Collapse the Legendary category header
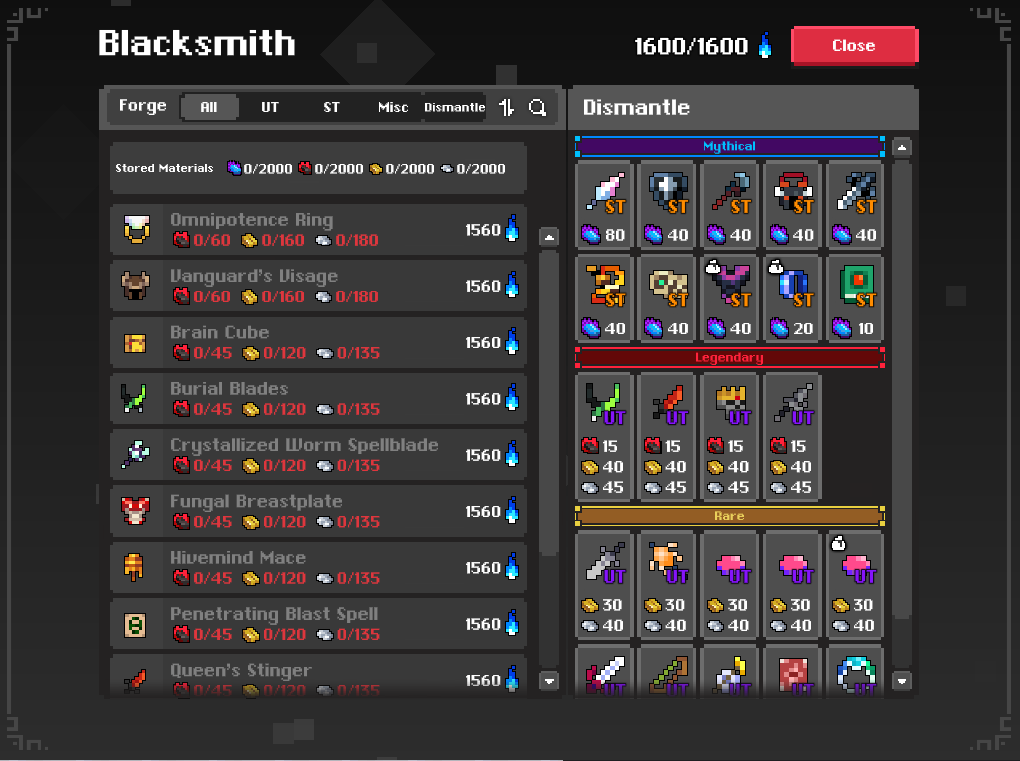This screenshot has height=761, width=1020. [x=729, y=358]
